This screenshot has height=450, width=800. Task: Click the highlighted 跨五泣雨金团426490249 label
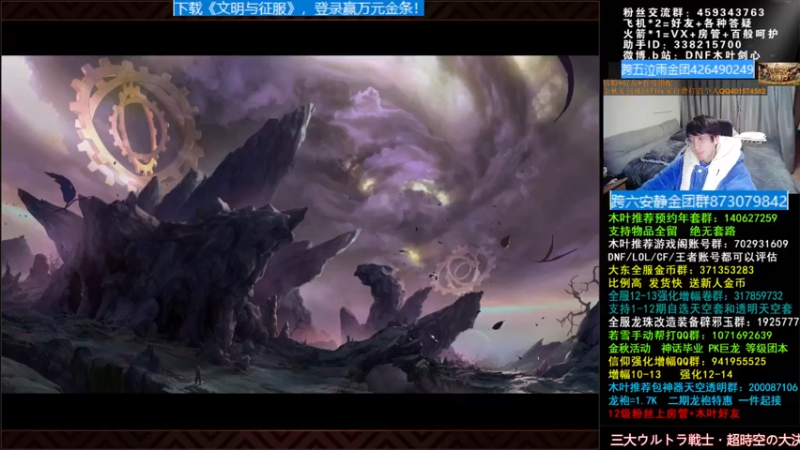click(687, 69)
